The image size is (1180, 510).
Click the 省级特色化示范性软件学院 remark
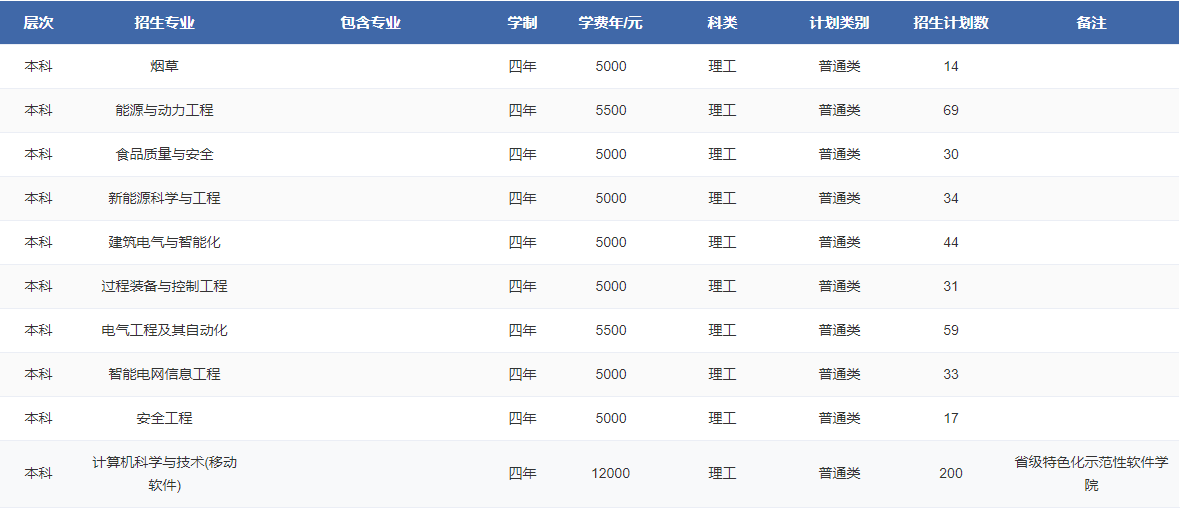pos(1091,474)
